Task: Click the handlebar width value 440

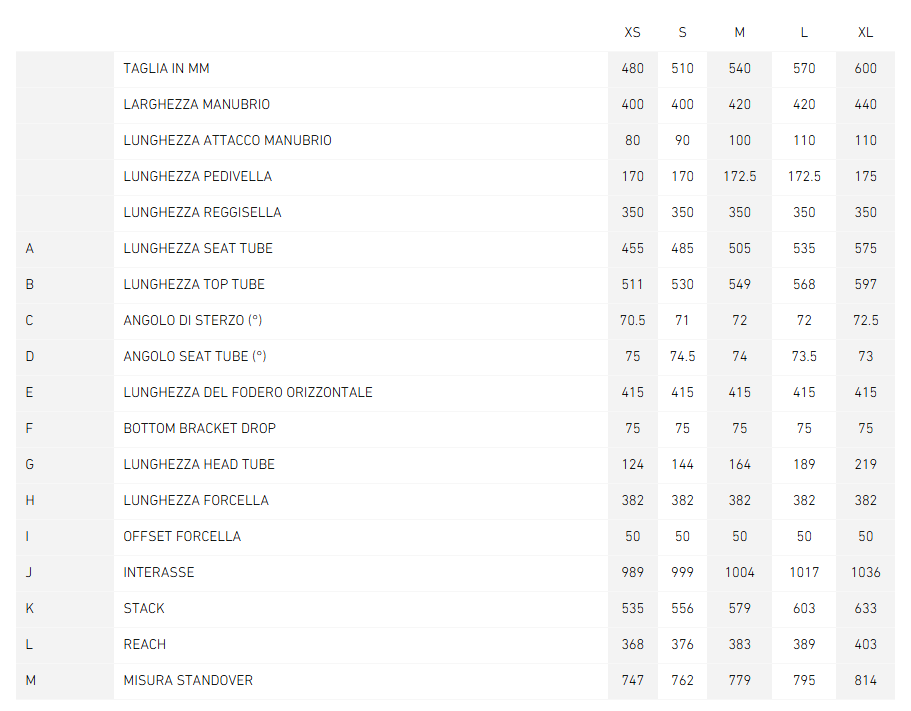Action: pyautogui.click(x=865, y=104)
